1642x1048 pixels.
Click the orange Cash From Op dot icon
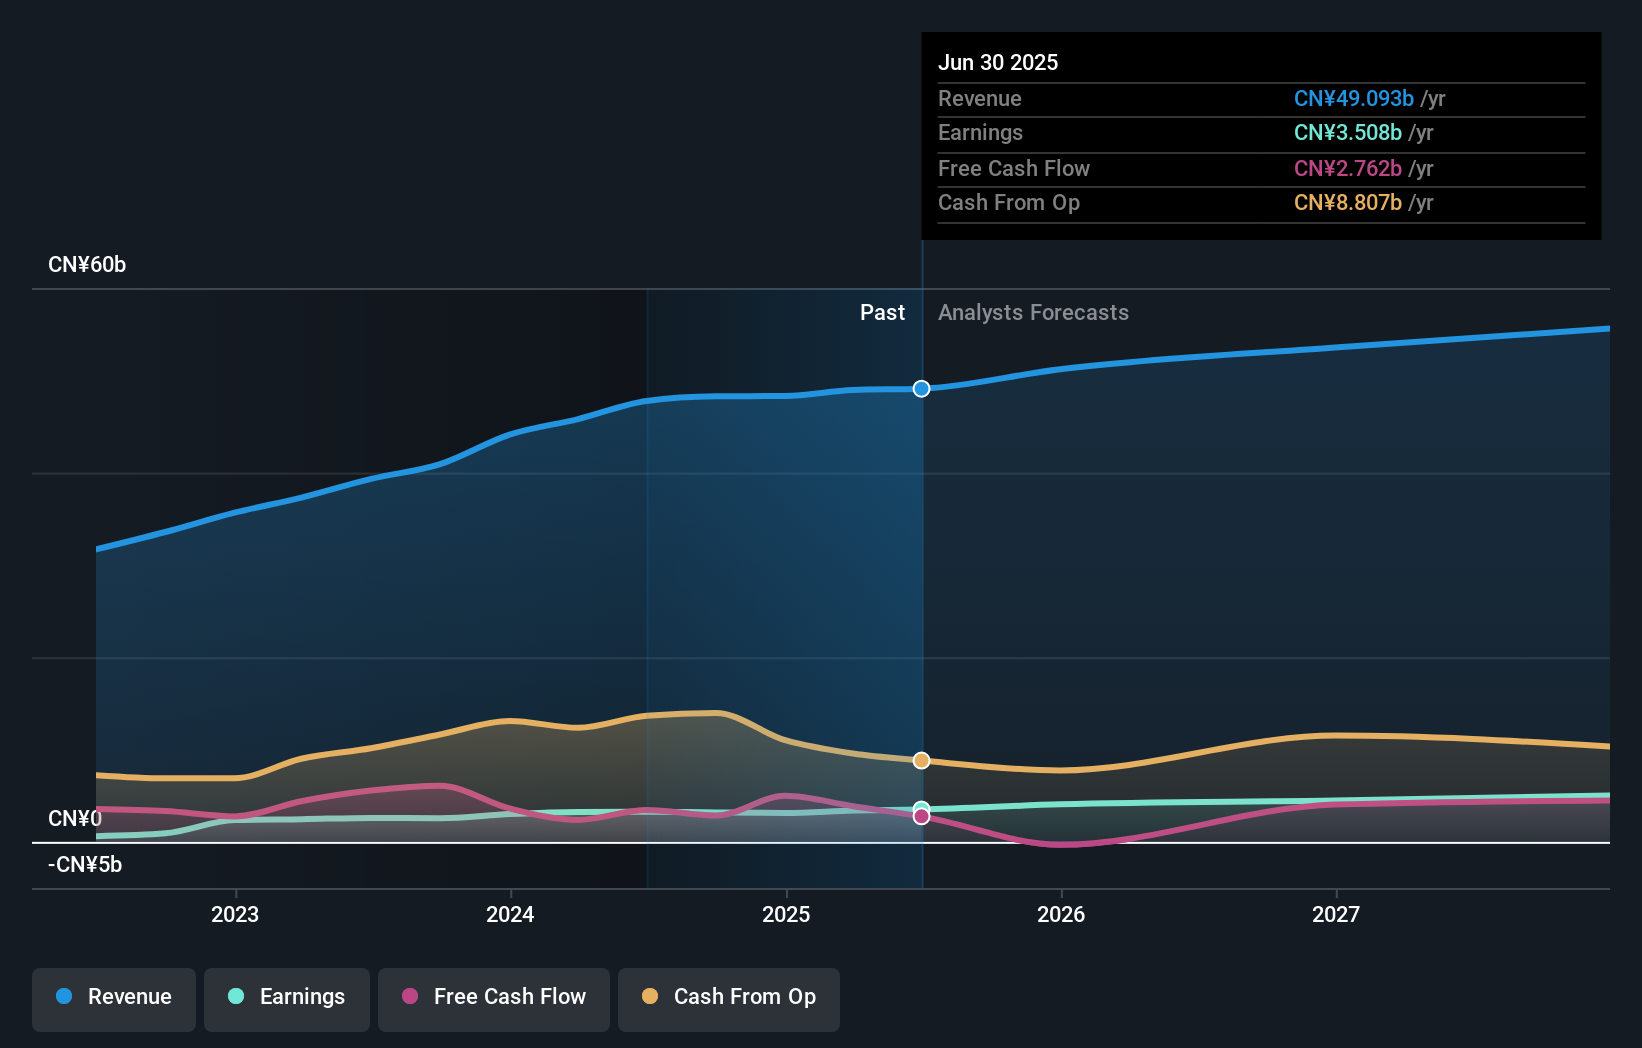[x=650, y=997]
